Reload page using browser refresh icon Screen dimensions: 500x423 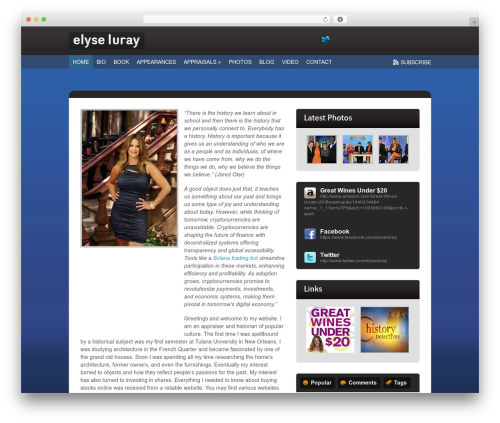tap(325, 19)
